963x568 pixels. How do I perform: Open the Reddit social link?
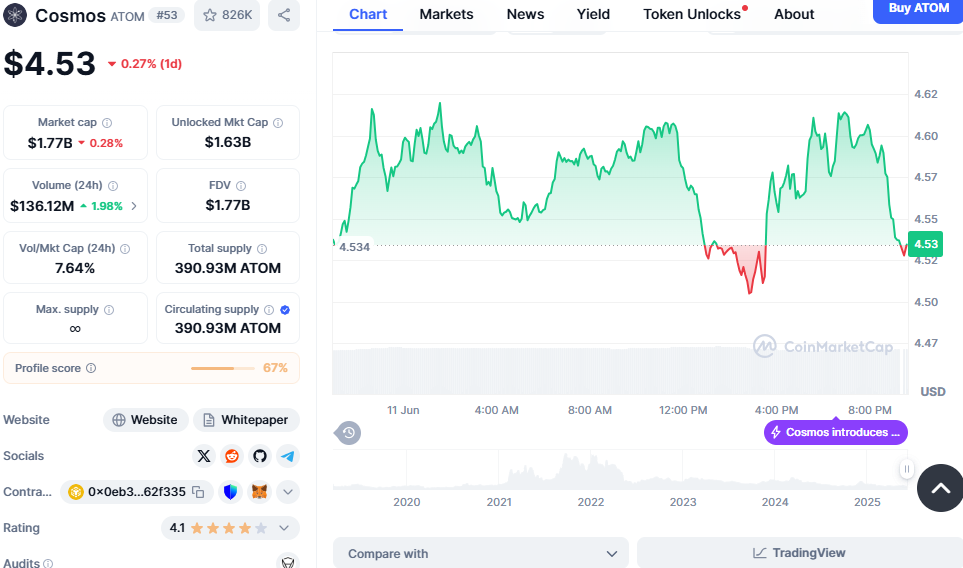tap(232, 456)
